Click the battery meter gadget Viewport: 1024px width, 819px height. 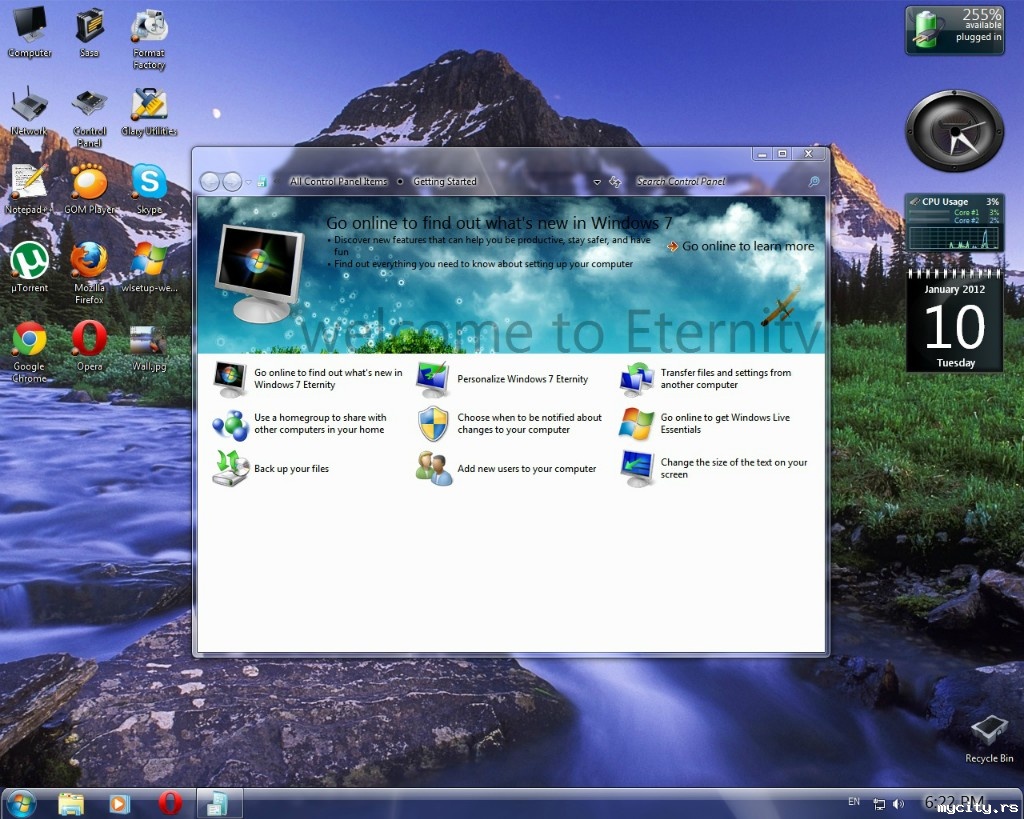point(954,30)
